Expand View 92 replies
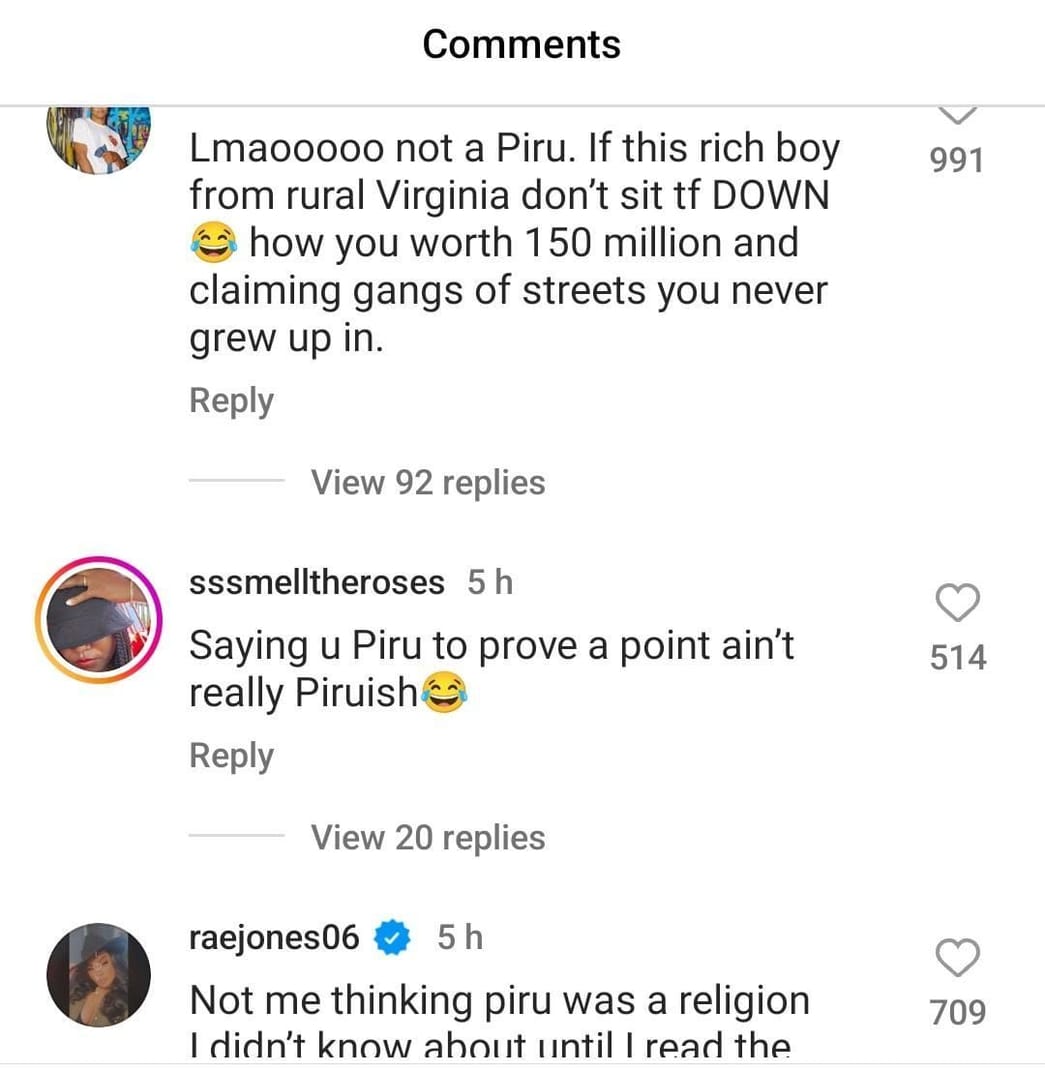The image size is (1045, 1068). pos(428,482)
